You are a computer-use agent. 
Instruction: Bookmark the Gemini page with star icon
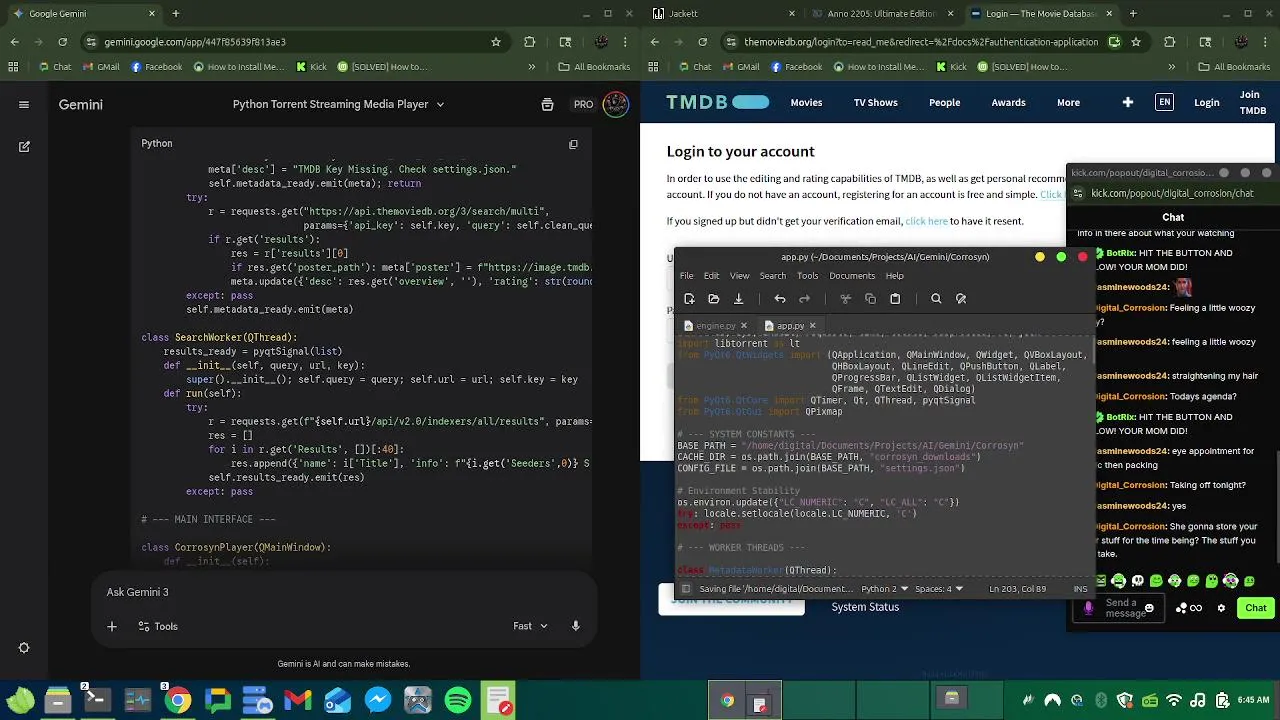pyautogui.click(x=495, y=42)
